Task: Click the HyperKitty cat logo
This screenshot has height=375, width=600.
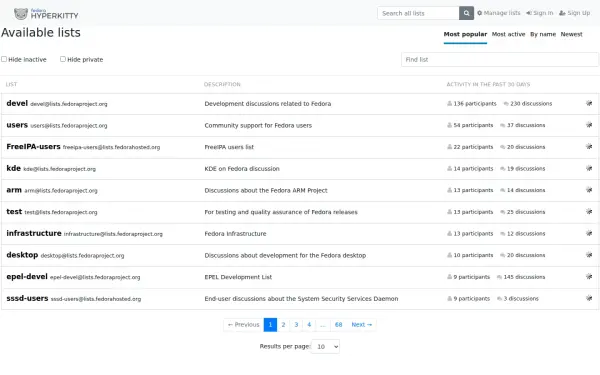Action: point(21,14)
